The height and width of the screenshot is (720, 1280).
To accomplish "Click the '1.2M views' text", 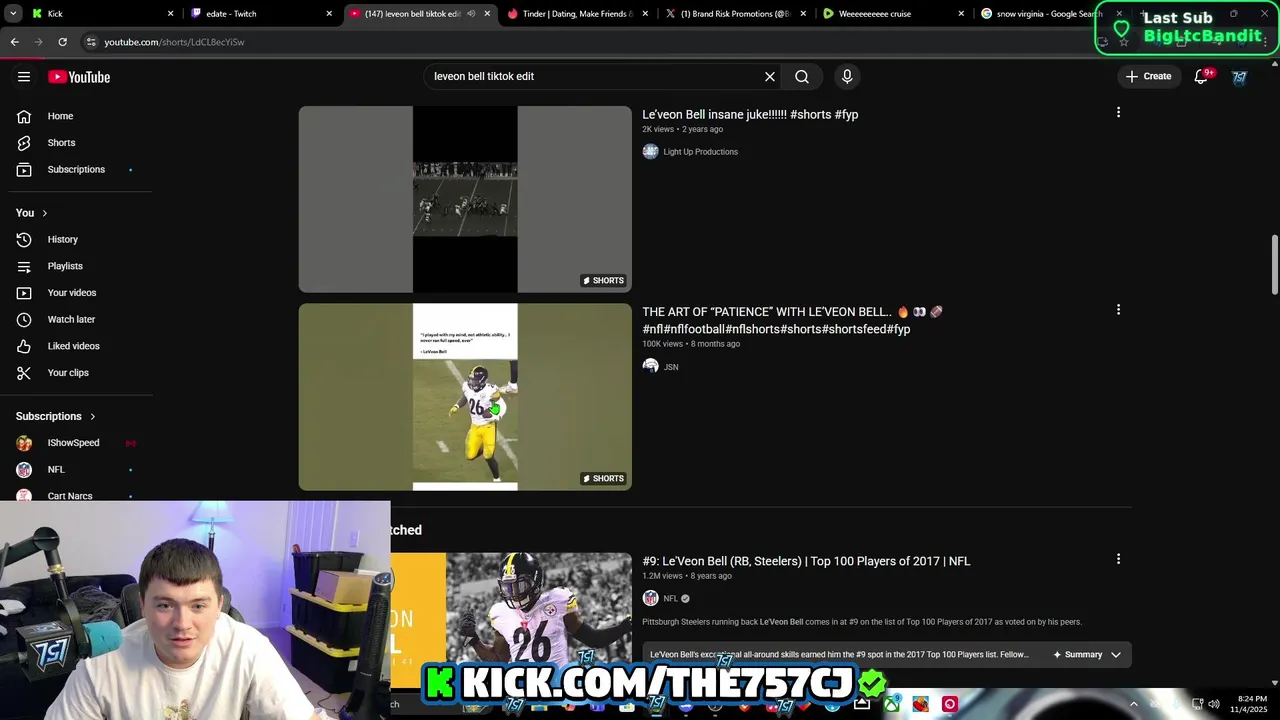I will [662, 576].
